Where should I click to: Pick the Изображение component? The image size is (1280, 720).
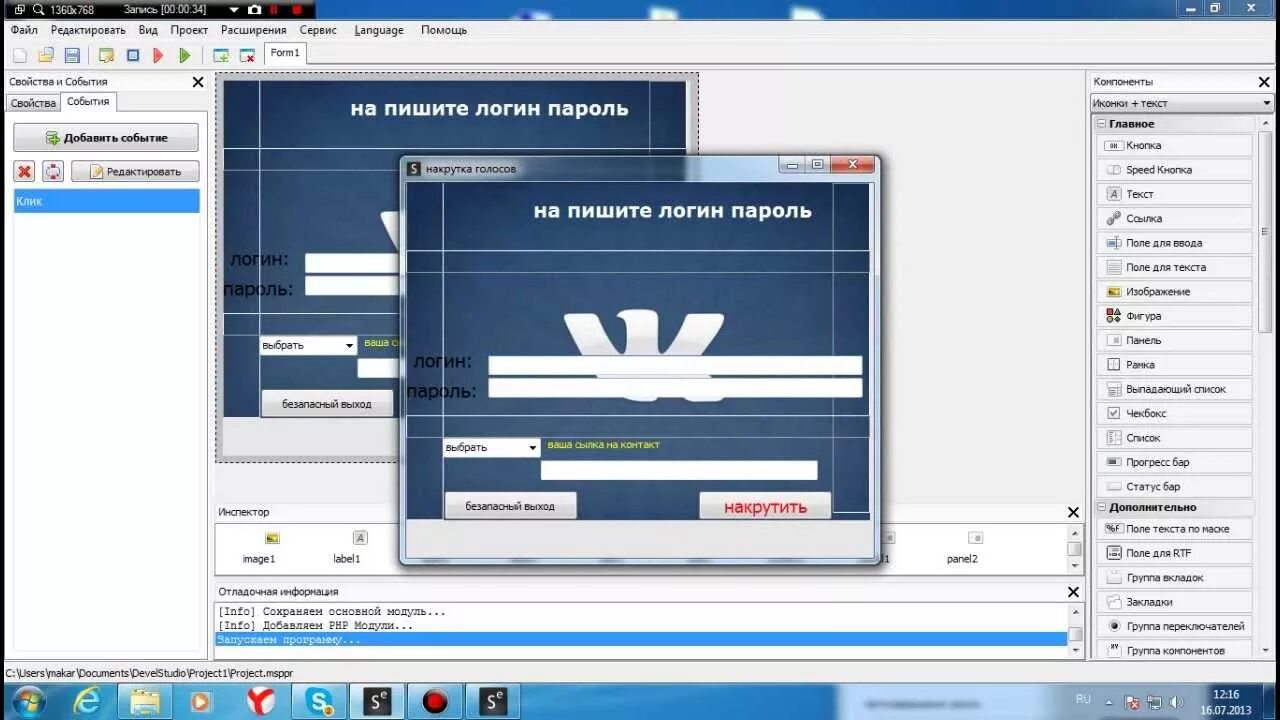coord(1175,292)
